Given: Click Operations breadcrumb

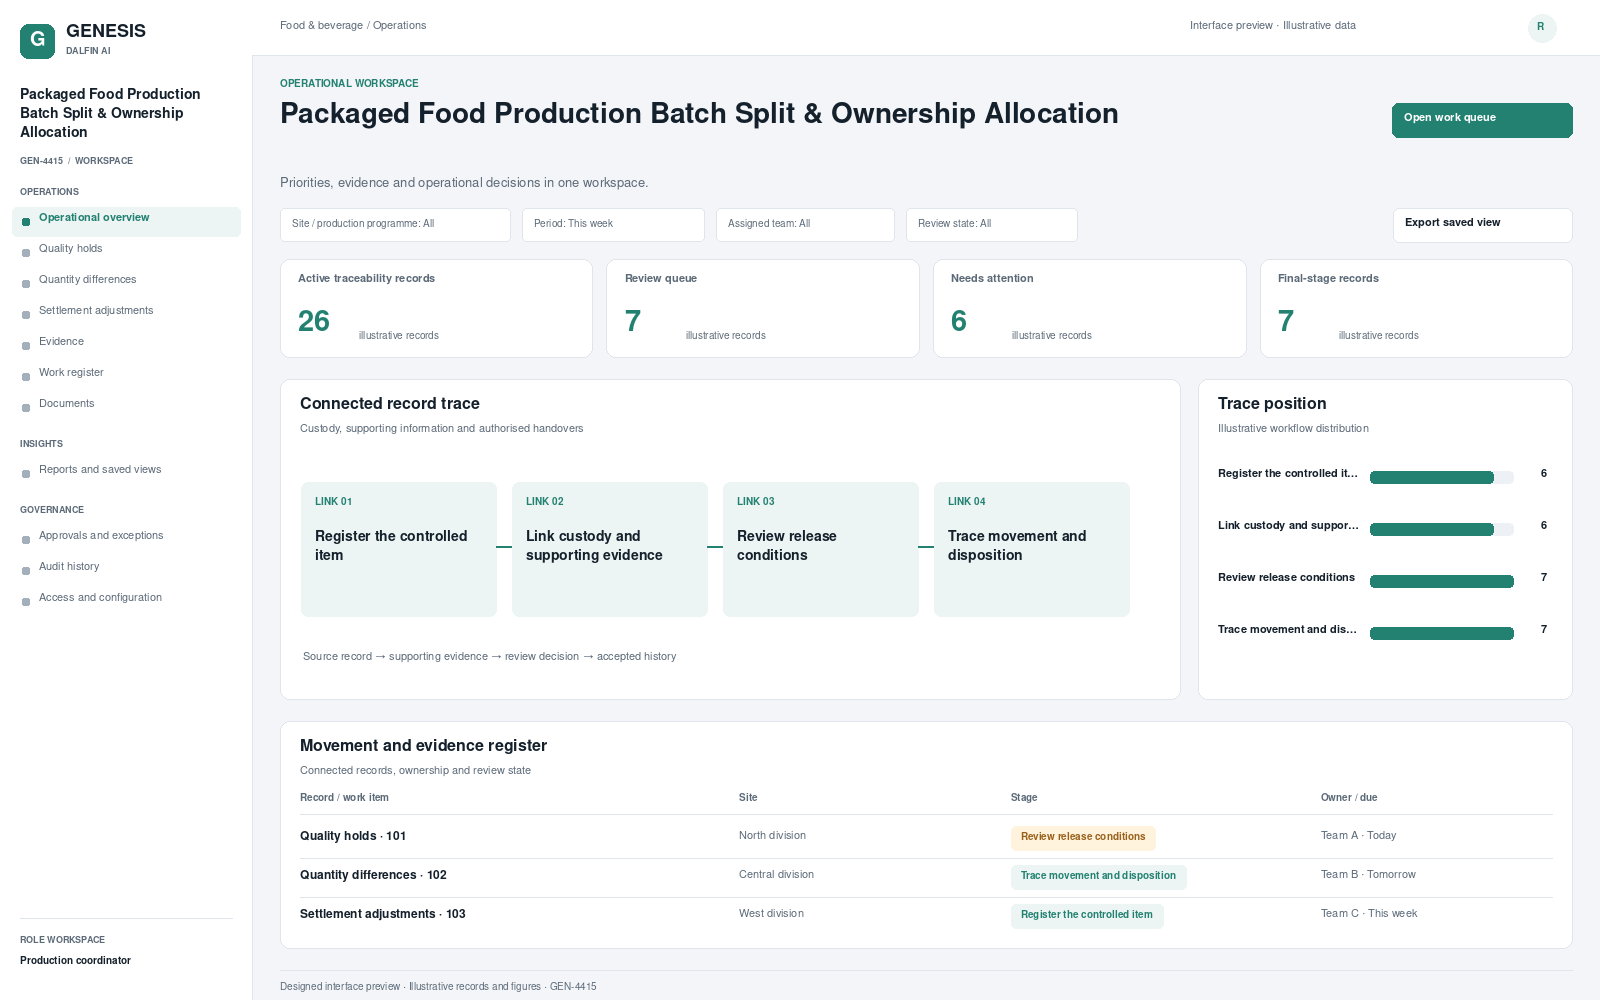Looking at the screenshot, I should 399,25.
